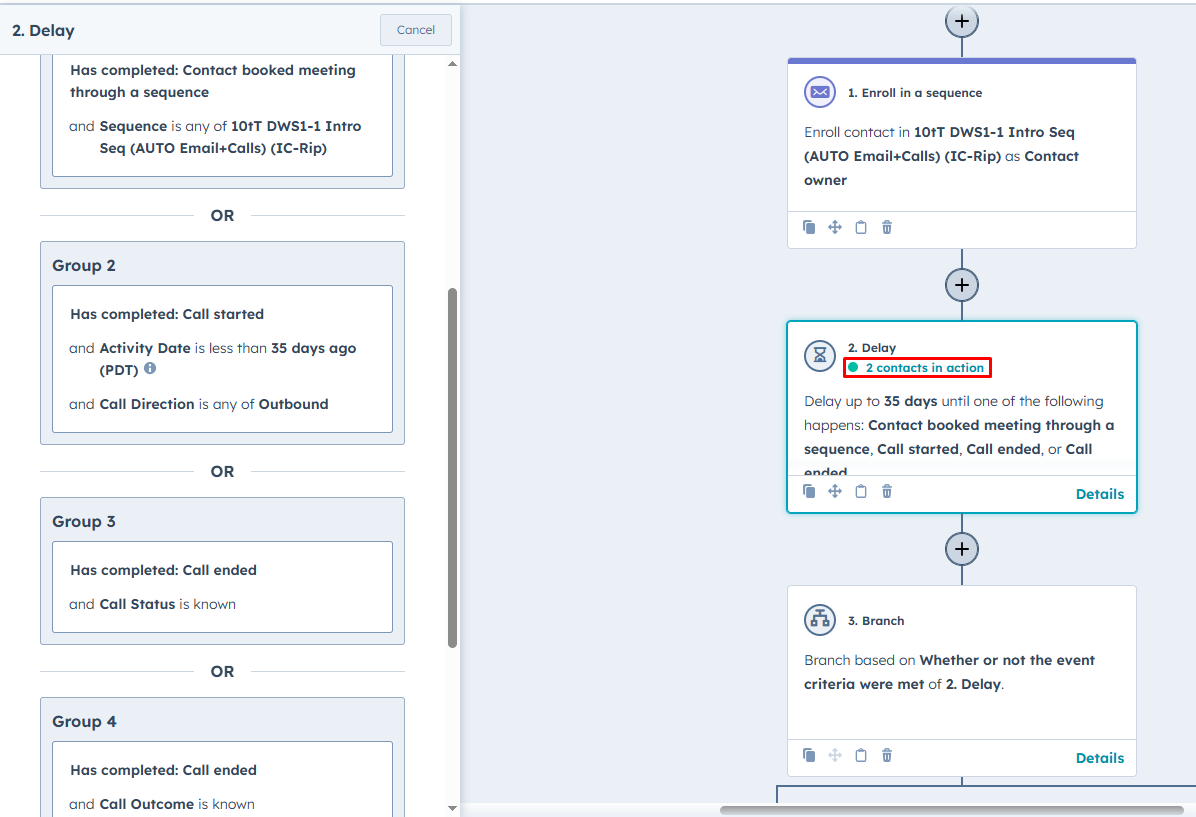Click the plus icon between Delay and Branch
This screenshot has width=1196, height=817.
tap(961, 548)
